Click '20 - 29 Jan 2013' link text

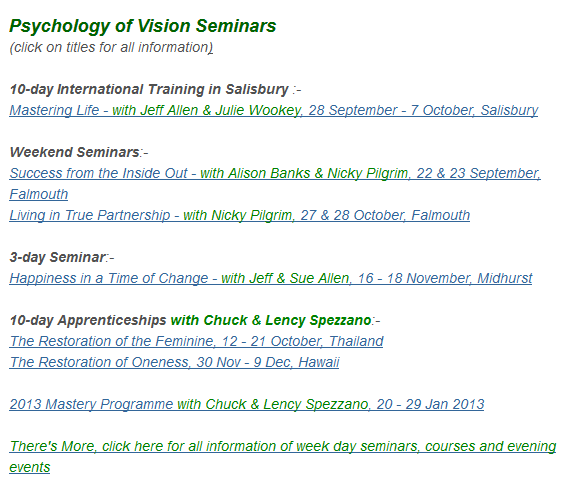430,404
